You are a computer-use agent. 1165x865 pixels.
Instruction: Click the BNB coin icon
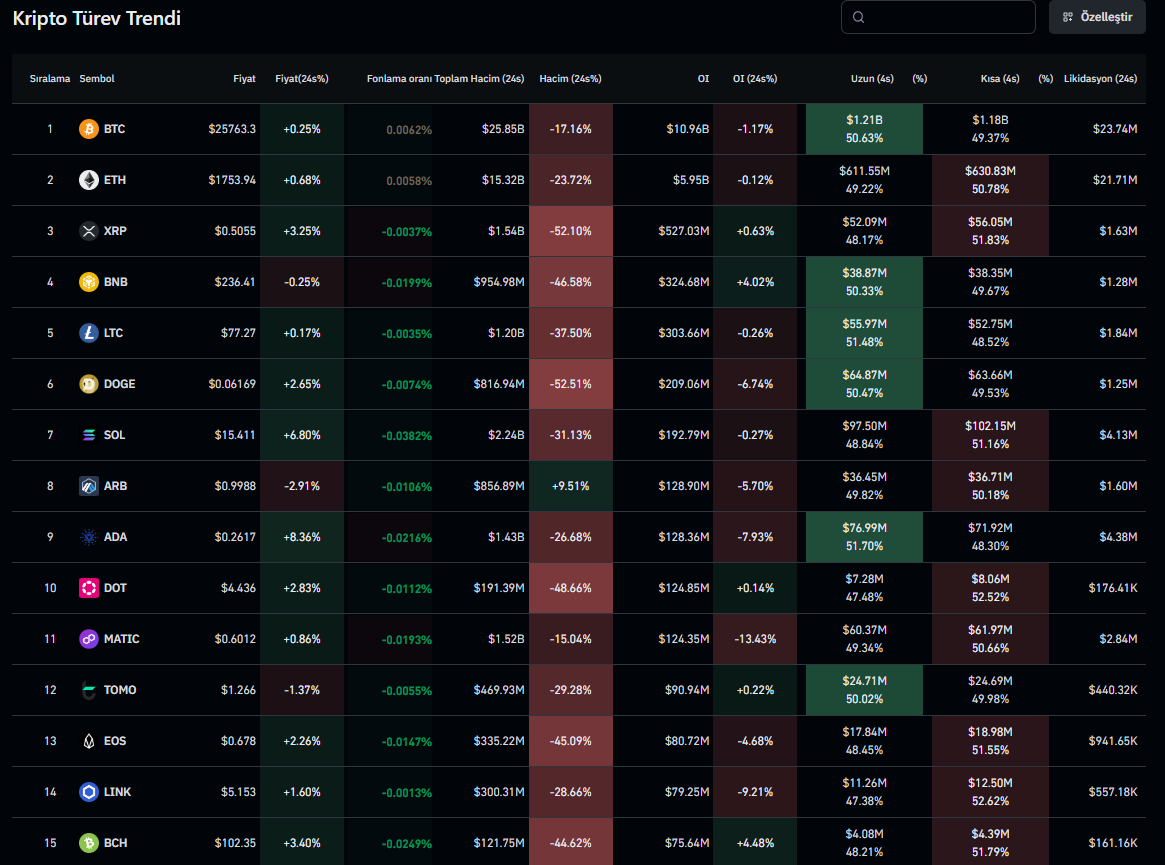click(89, 282)
